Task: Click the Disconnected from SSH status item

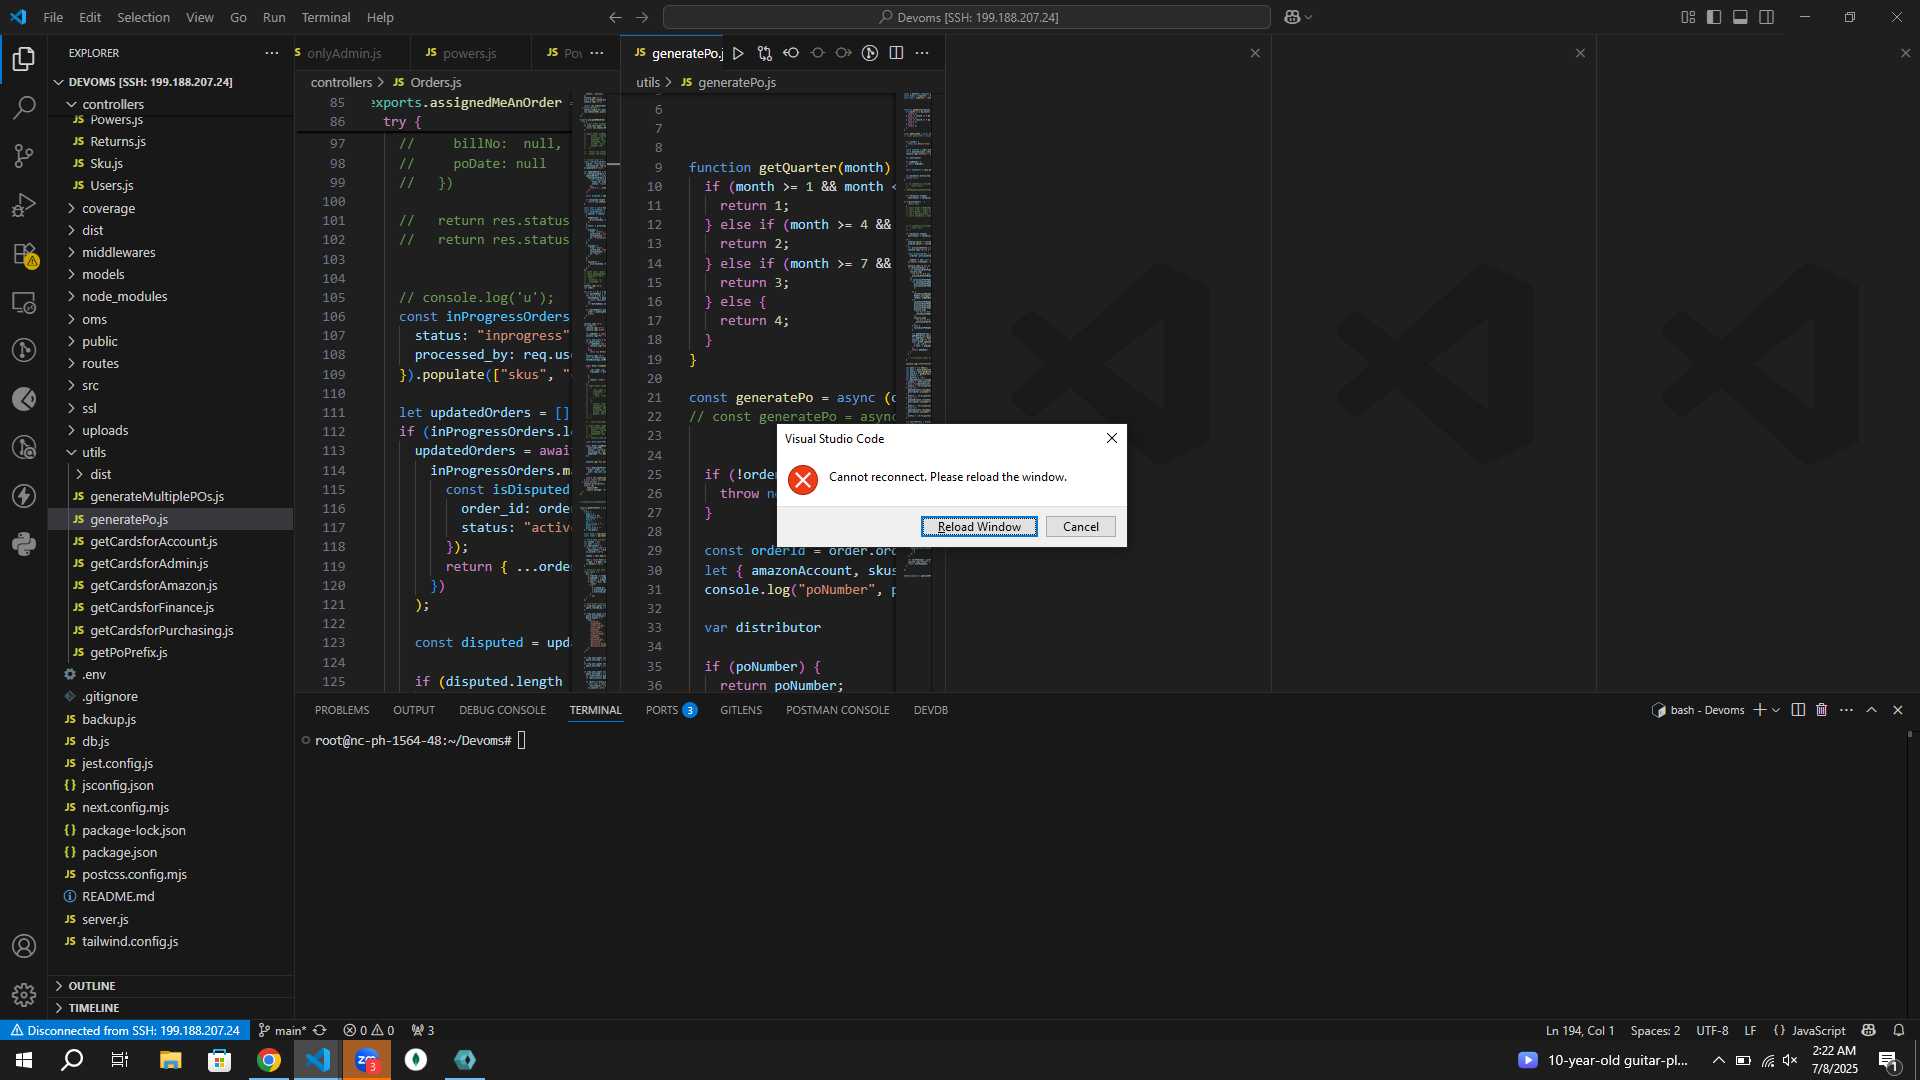Action: pyautogui.click(x=125, y=1031)
